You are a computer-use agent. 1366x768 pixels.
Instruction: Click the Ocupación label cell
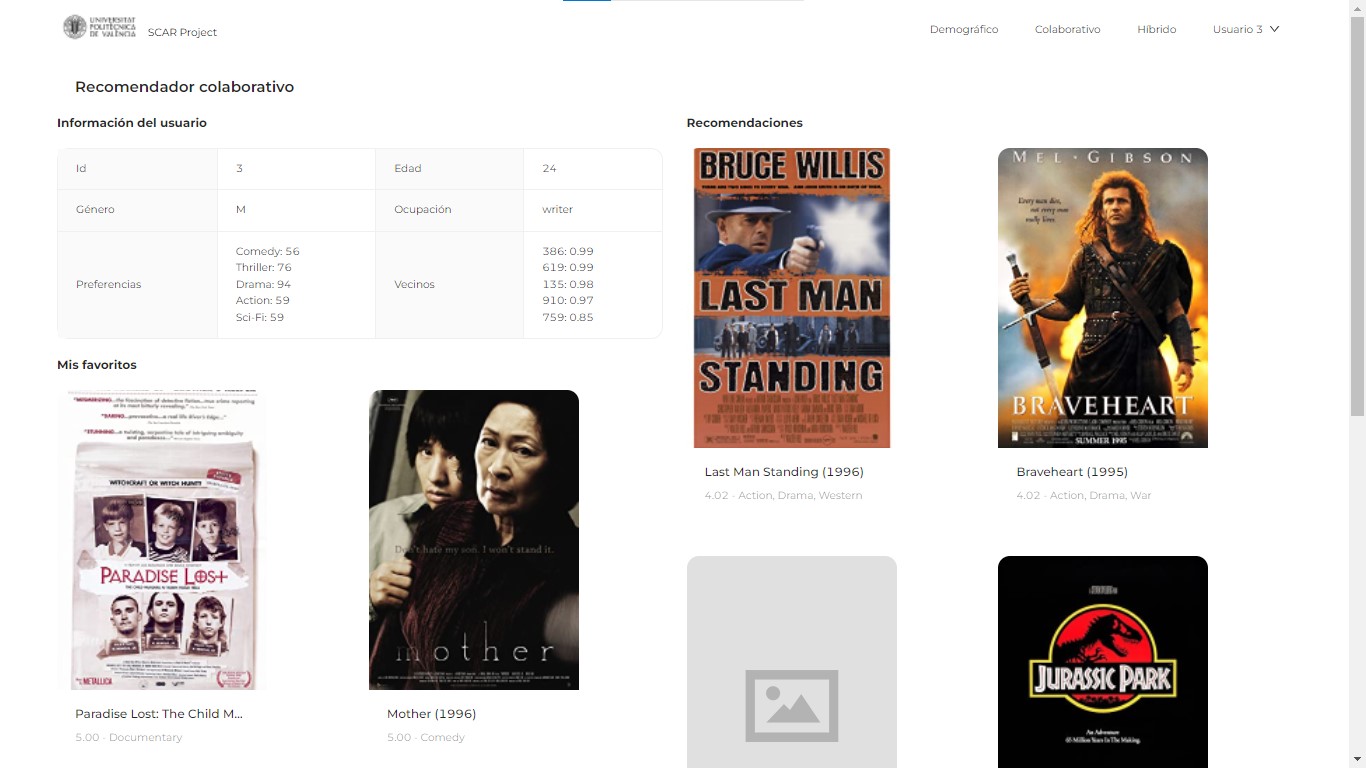(449, 210)
